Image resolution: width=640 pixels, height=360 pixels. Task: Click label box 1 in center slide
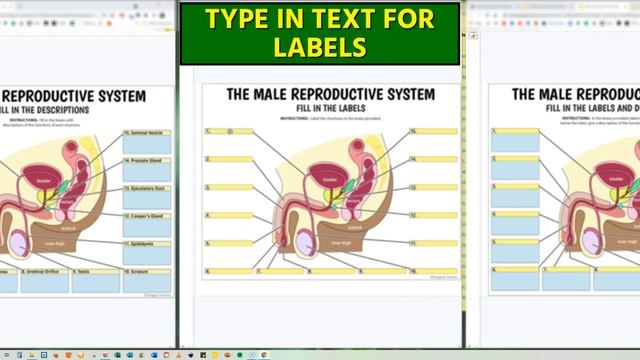click(229, 131)
